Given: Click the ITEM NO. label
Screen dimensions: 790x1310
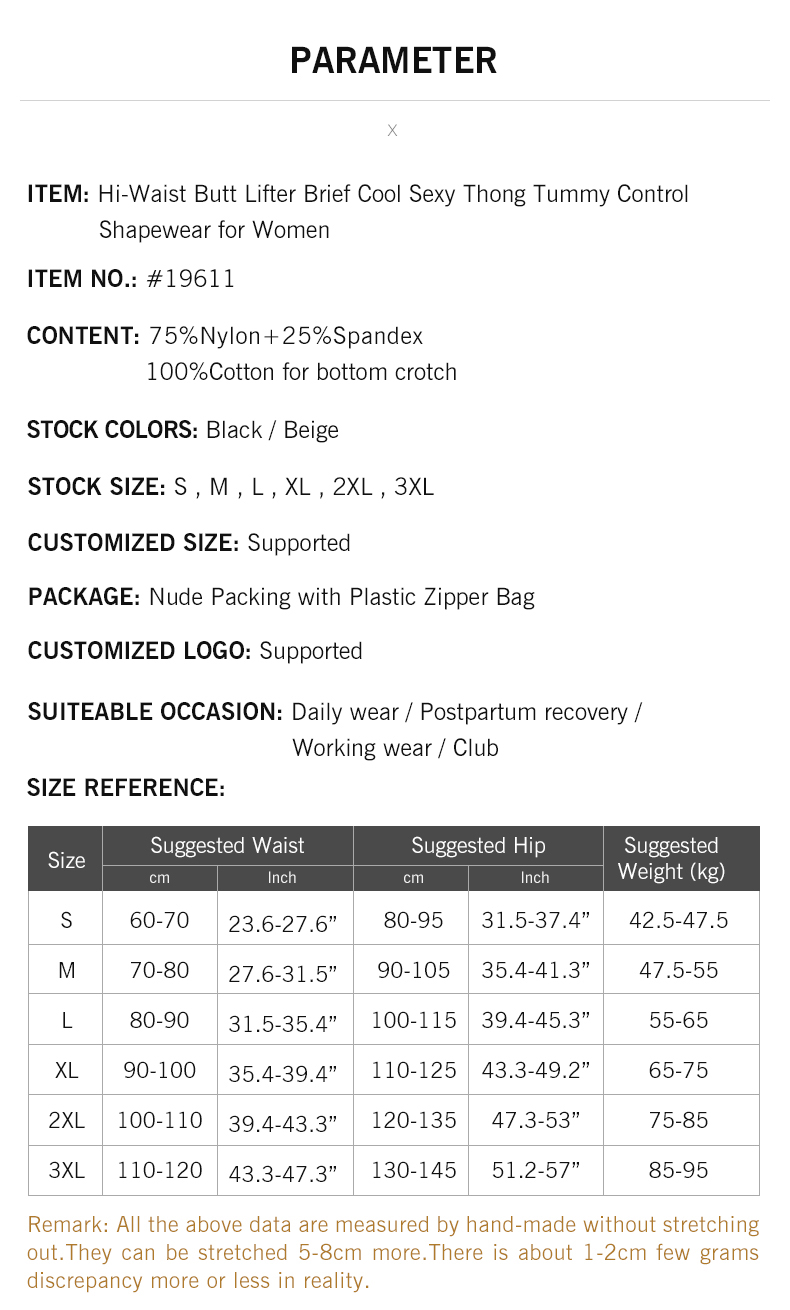Looking at the screenshot, I should pos(82,279).
